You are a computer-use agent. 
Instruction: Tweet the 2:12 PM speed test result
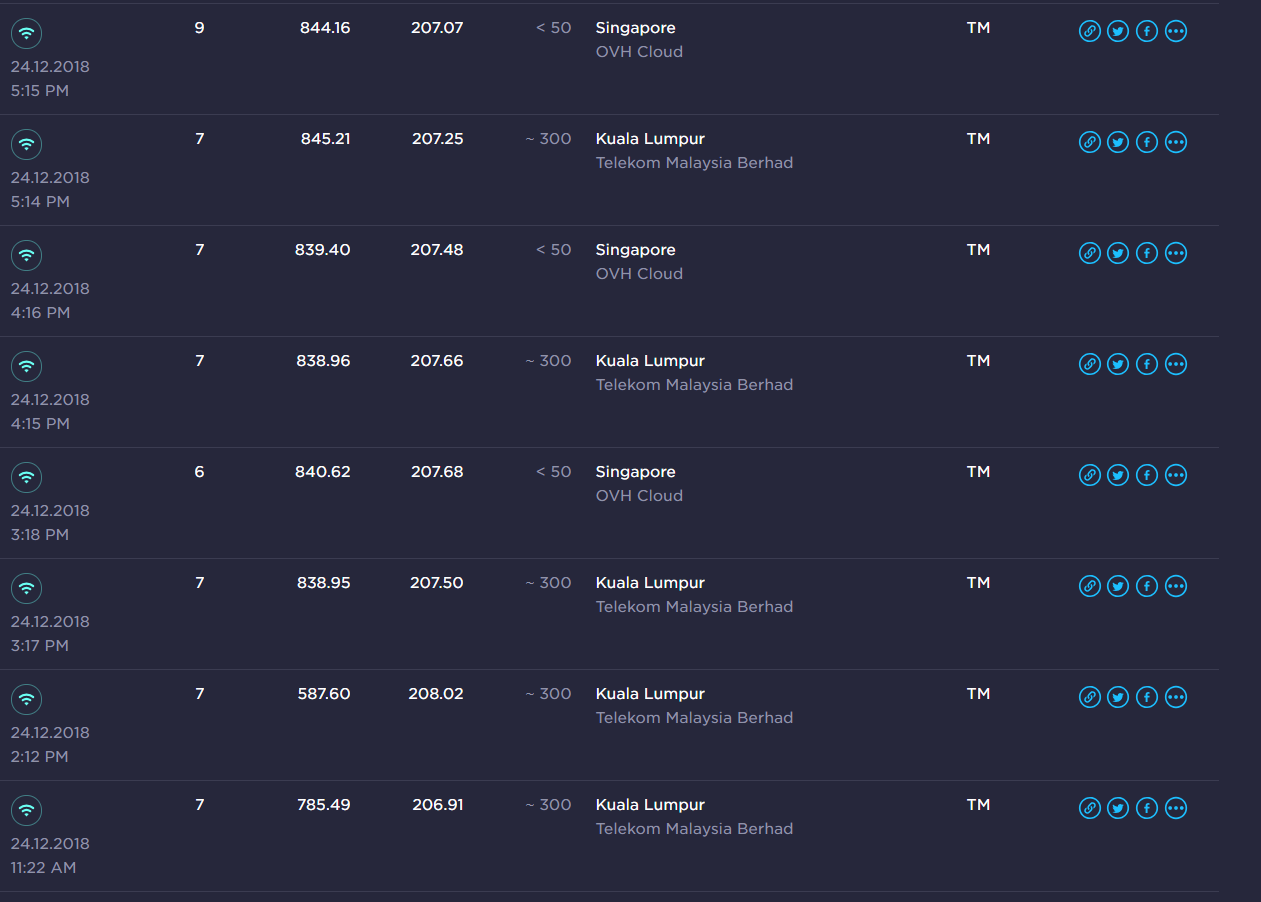click(1118, 698)
